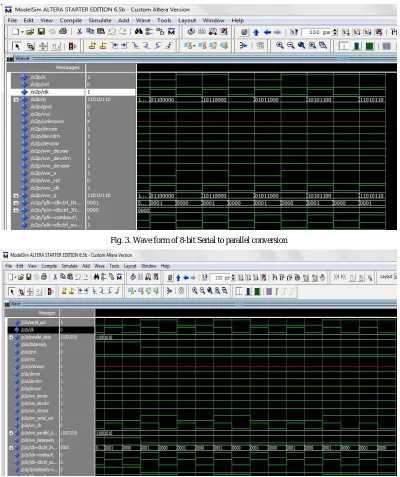The image size is (400, 477).
Task: Open the Simulate menu in top window
Action: coord(100,20)
